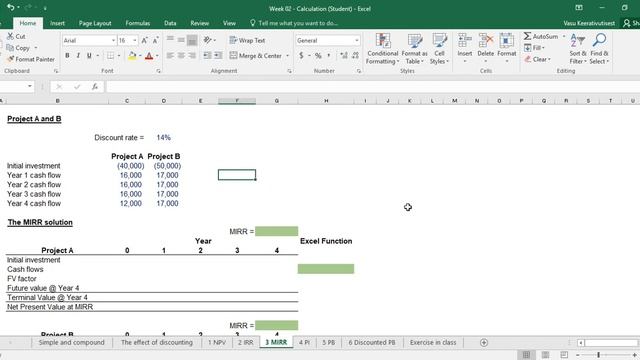Screen dimensions: 640x360
Task: Select top align icon
Action: click(170, 40)
